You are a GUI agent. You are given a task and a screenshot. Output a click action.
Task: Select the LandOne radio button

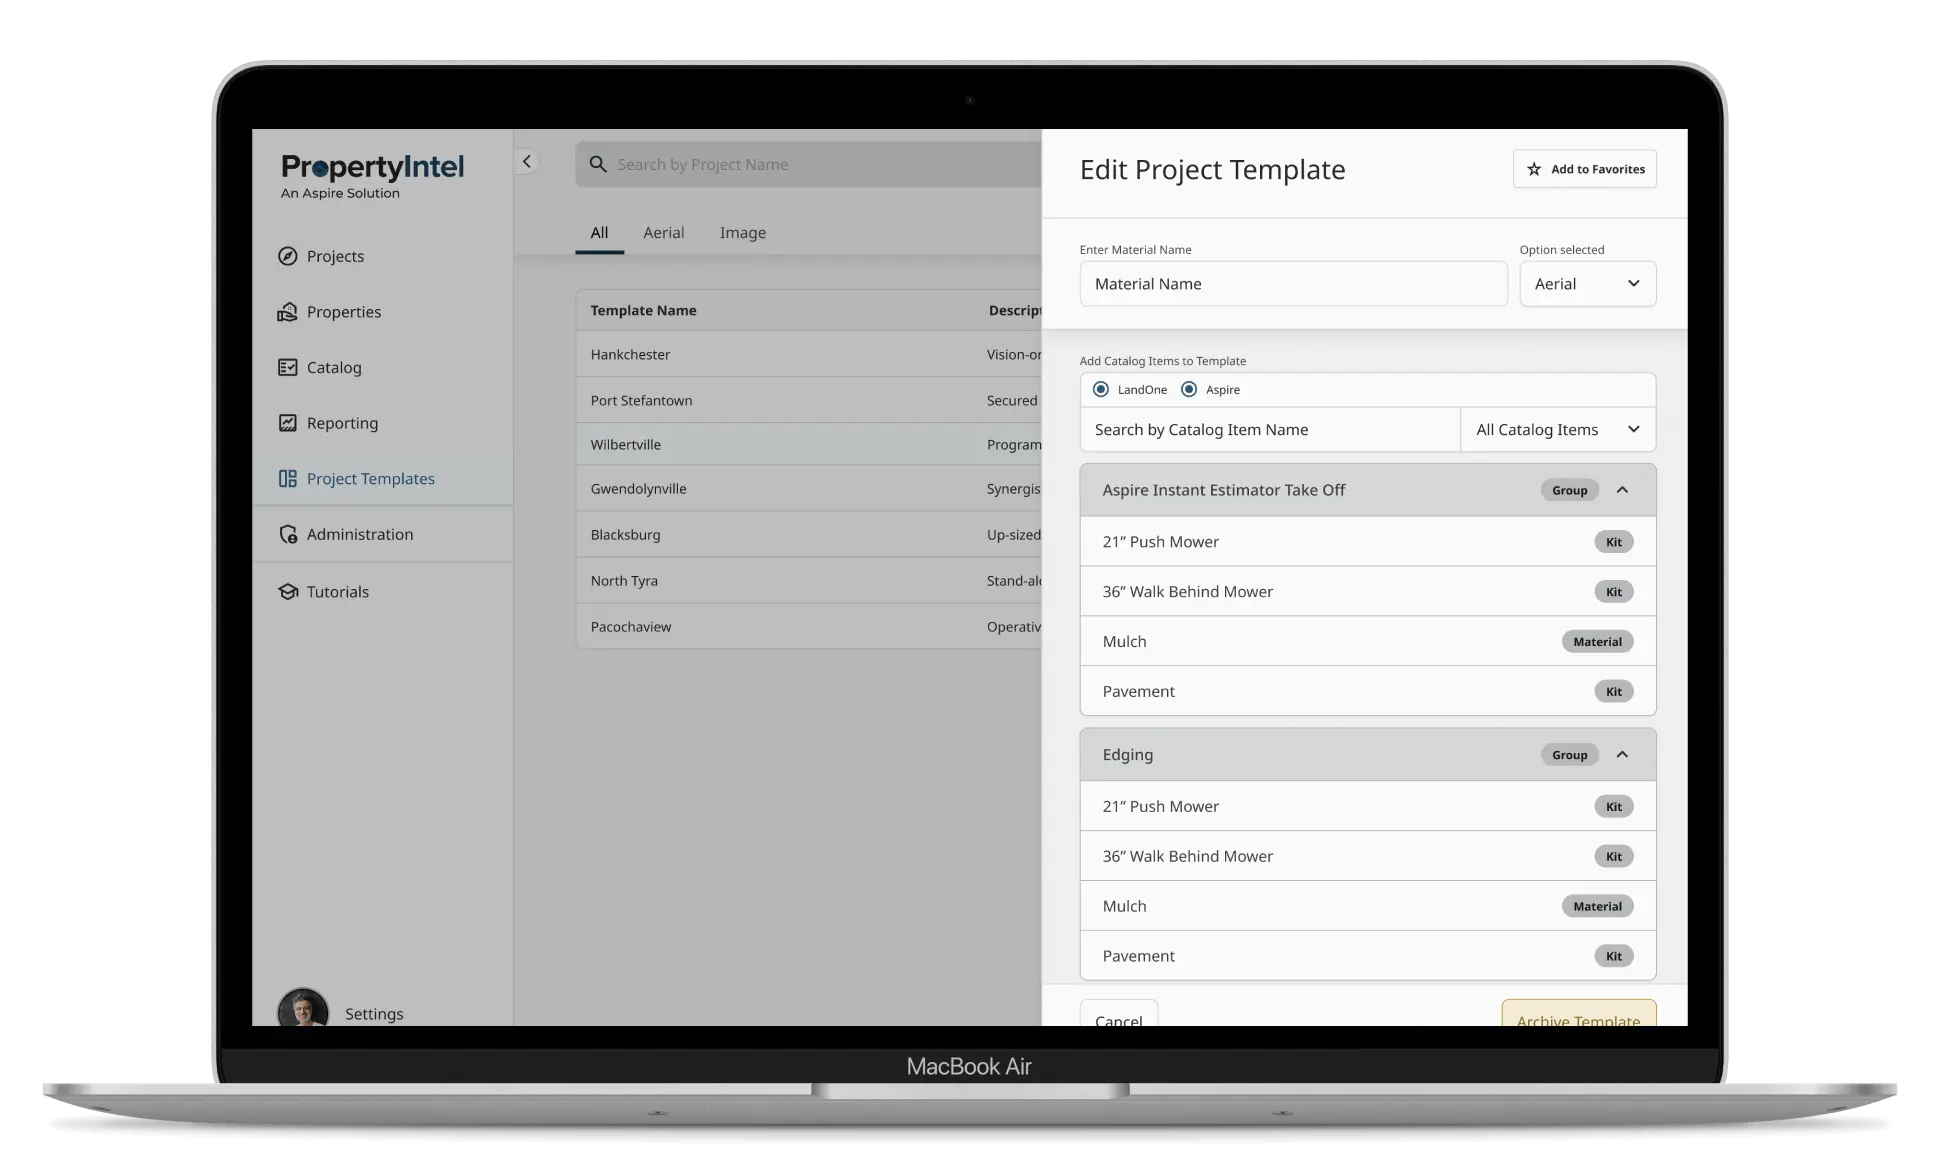click(x=1101, y=389)
